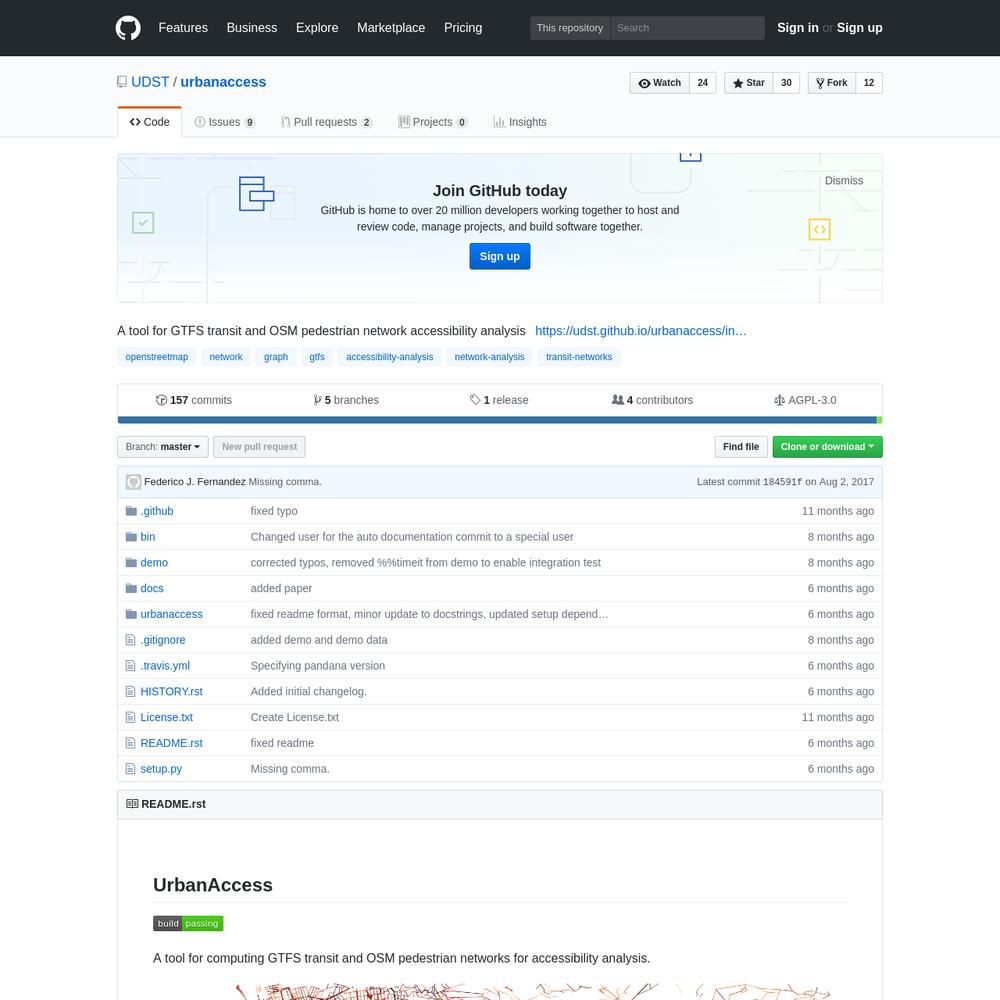1000x1000 pixels.
Task: Click Federico J. Fernandez's avatar
Action: [x=133, y=482]
